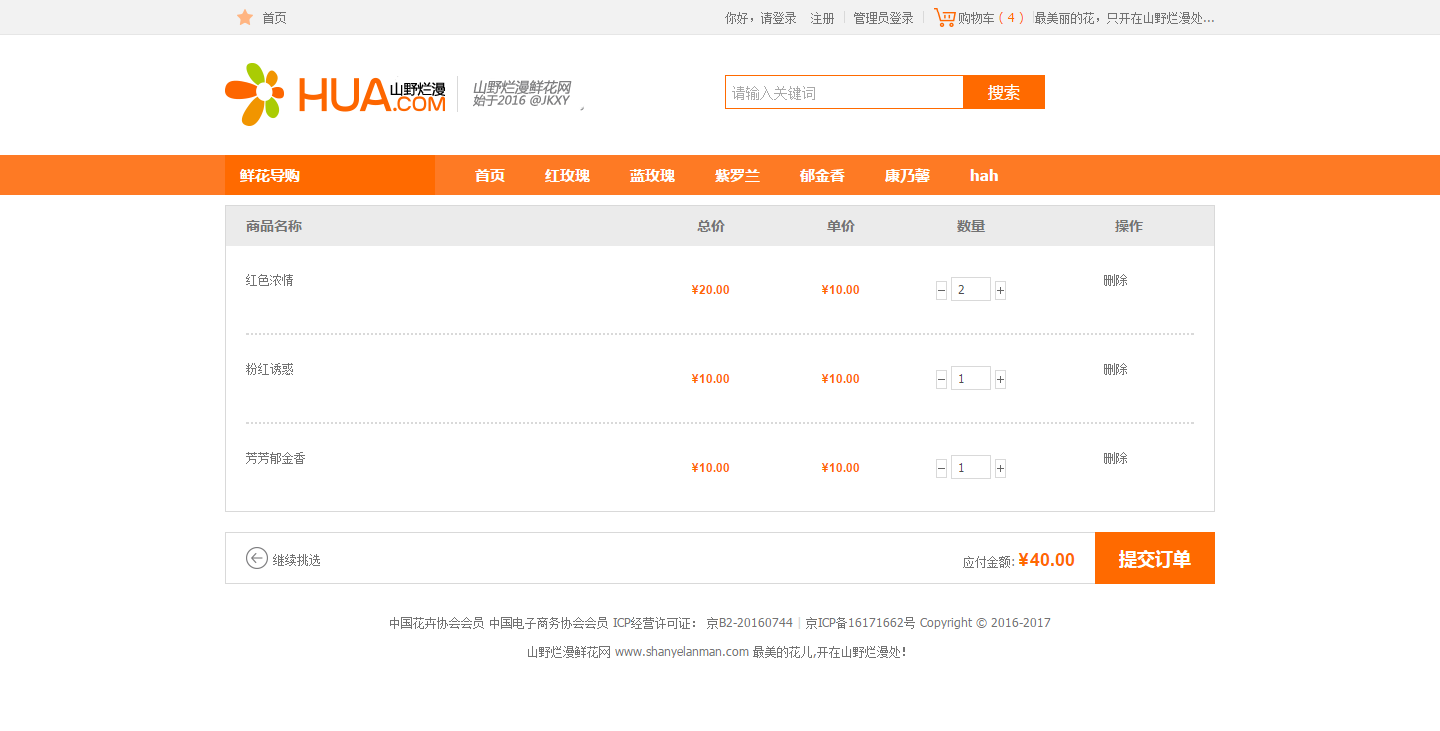Delete 红色浓情 from the cart
1440x731 pixels.
1115,280
